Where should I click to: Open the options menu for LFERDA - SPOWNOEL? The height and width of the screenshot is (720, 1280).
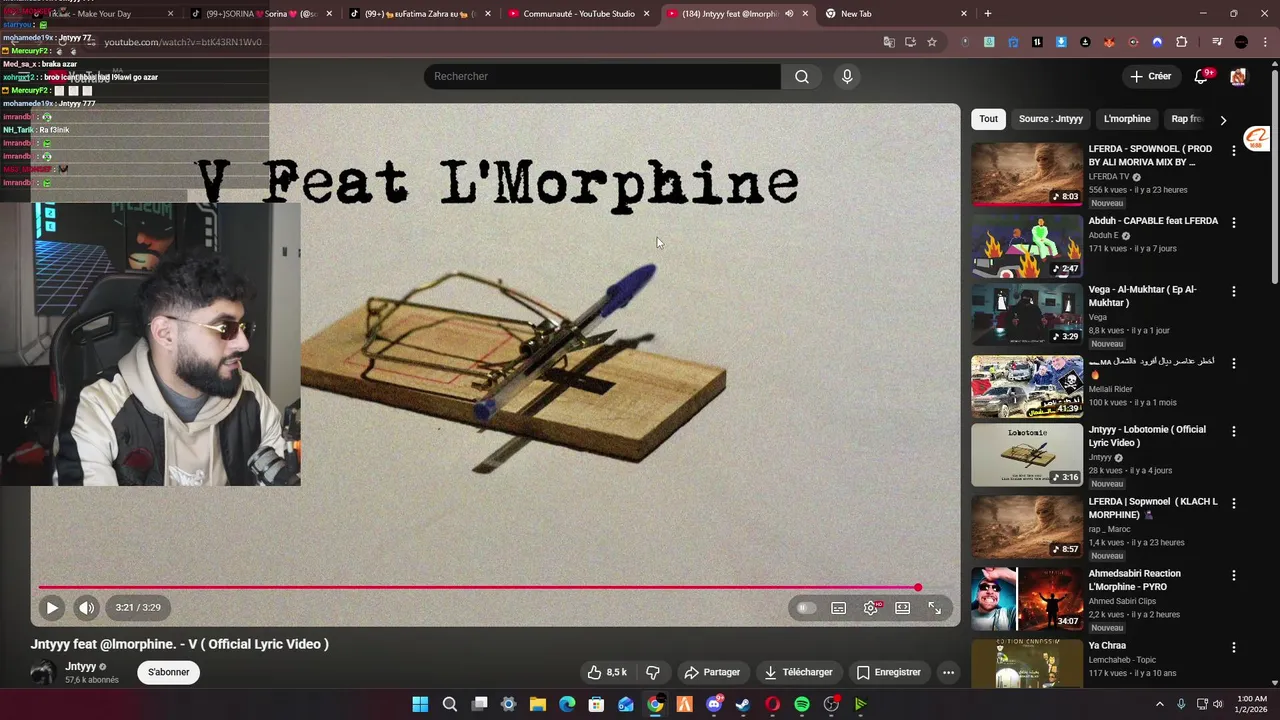1233,150
